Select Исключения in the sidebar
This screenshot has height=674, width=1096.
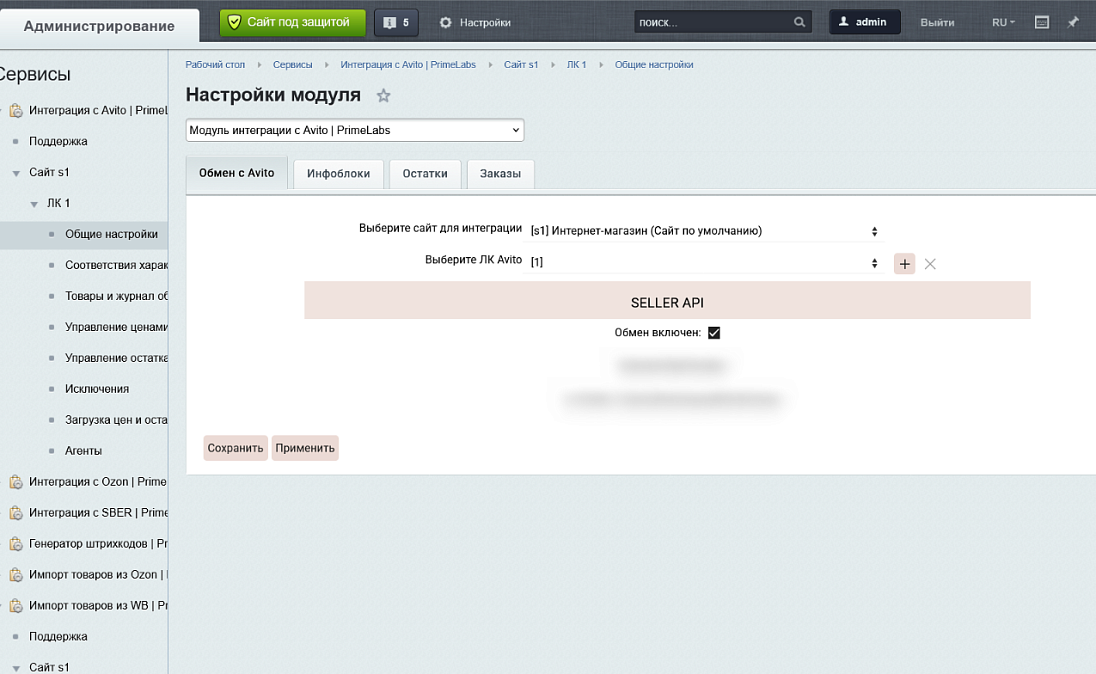97,389
